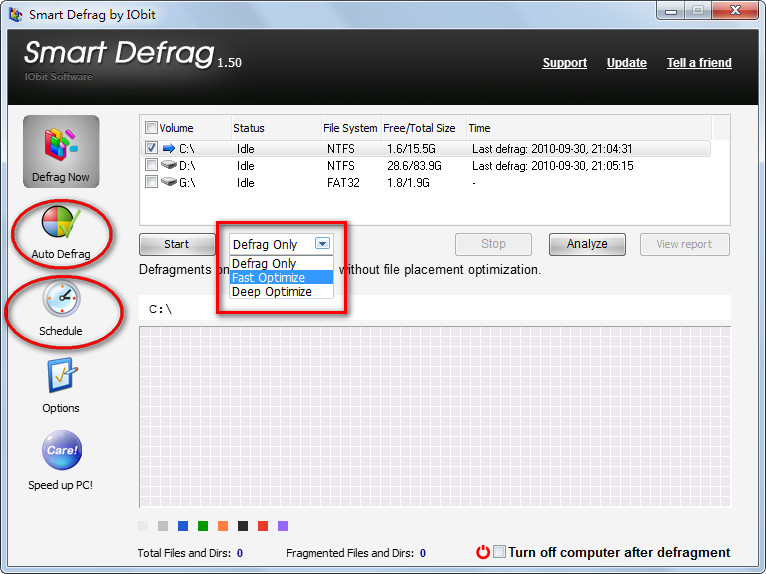Click FAT32 in the G:\ row
The image size is (766, 574).
point(343,183)
